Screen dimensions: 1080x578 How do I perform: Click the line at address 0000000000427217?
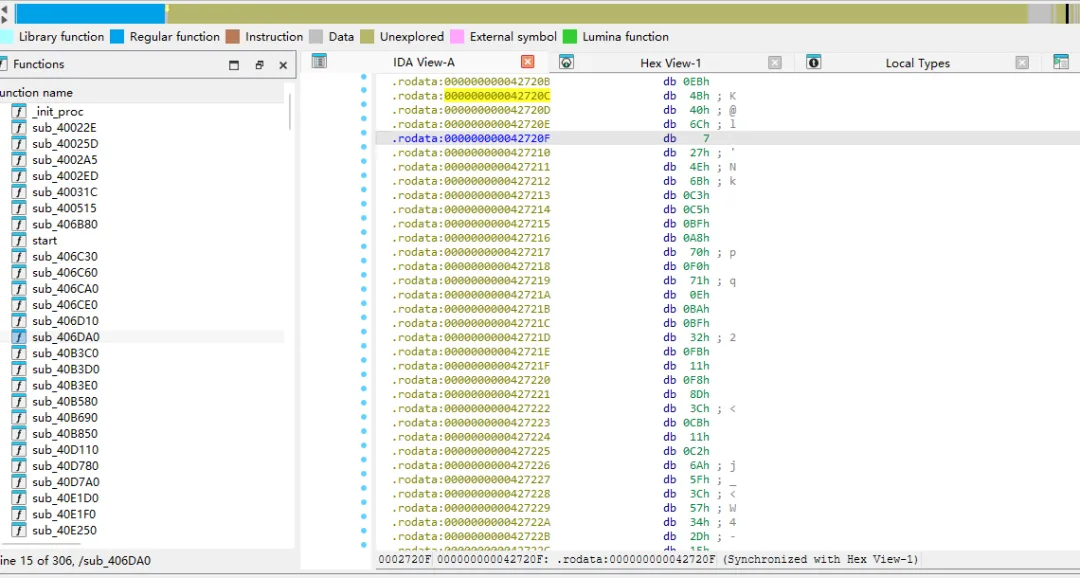click(x=471, y=251)
